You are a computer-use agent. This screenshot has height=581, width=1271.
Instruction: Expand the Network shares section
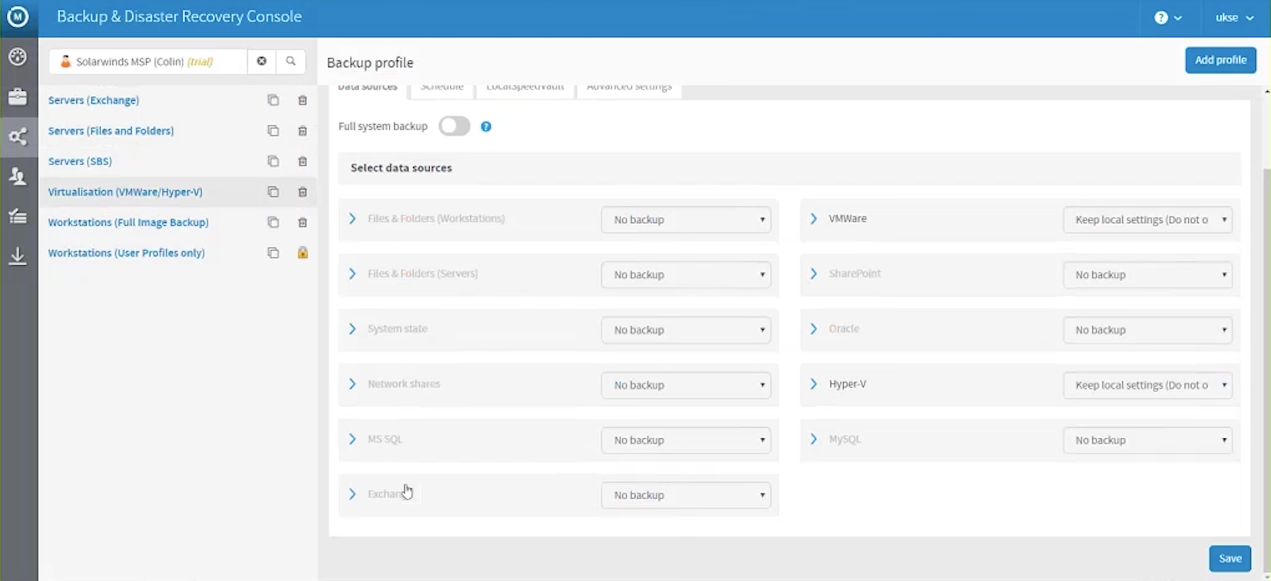352,384
